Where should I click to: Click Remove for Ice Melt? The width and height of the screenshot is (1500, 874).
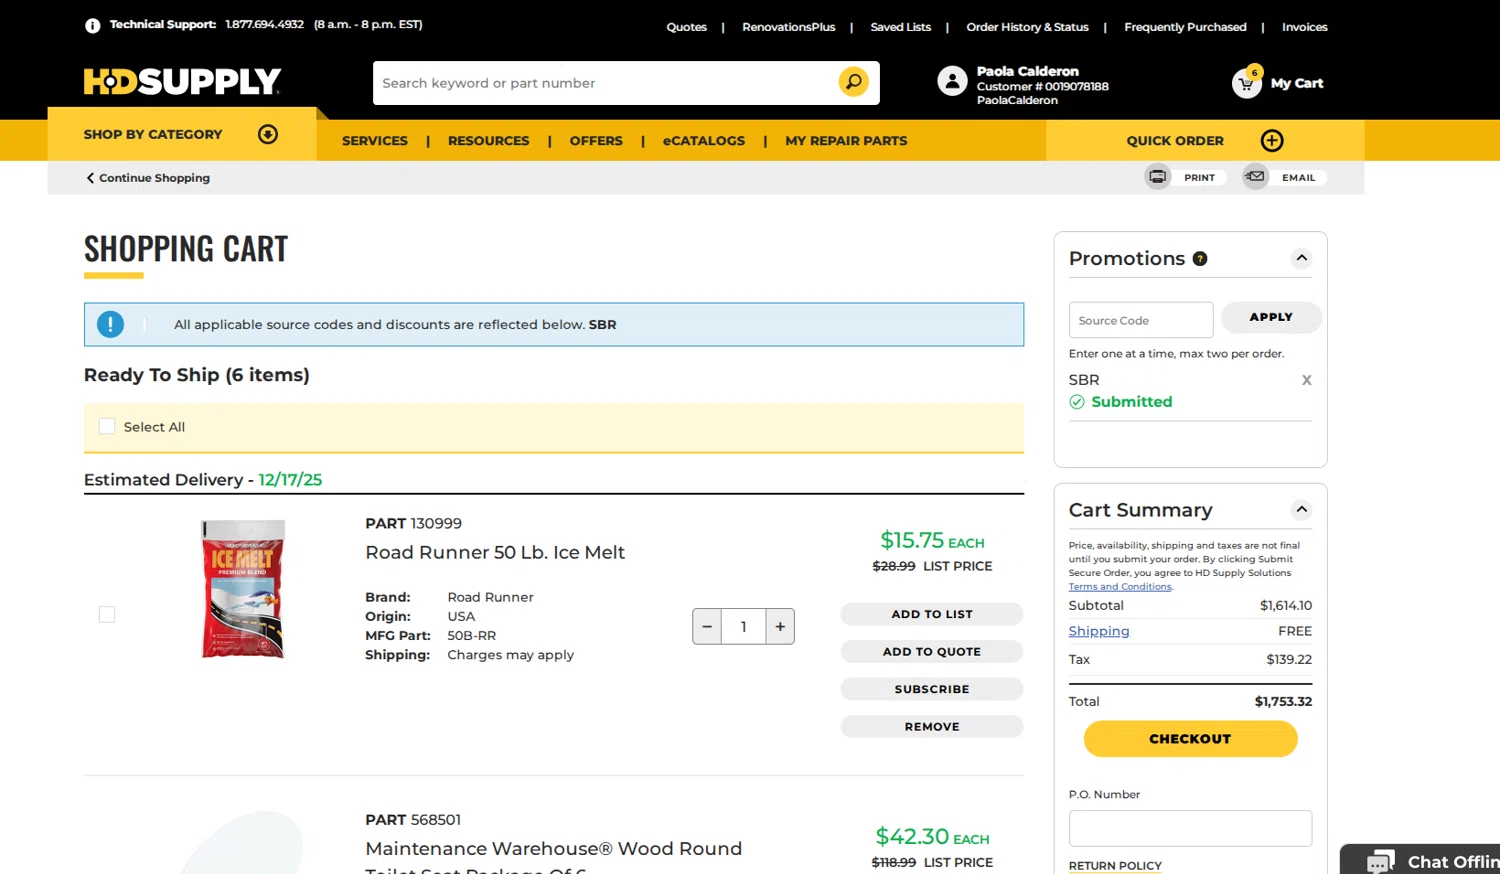(x=932, y=727)
